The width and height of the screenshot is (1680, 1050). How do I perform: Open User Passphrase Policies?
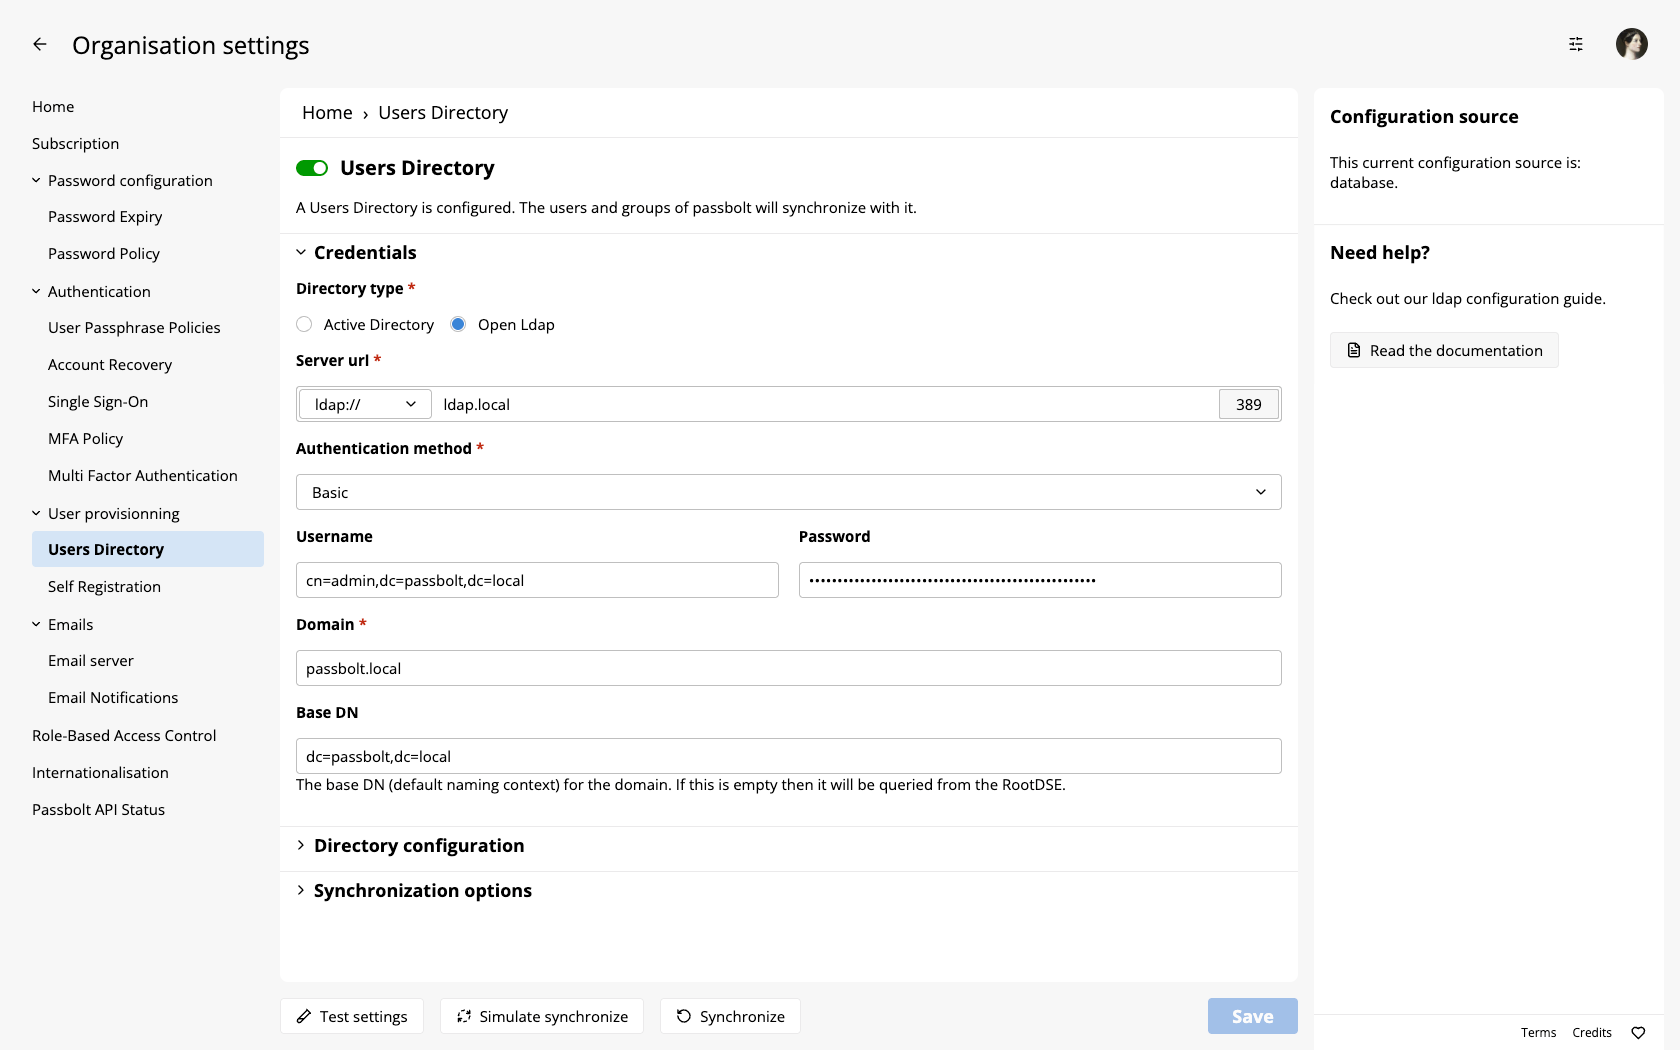[x=134, y=327]
